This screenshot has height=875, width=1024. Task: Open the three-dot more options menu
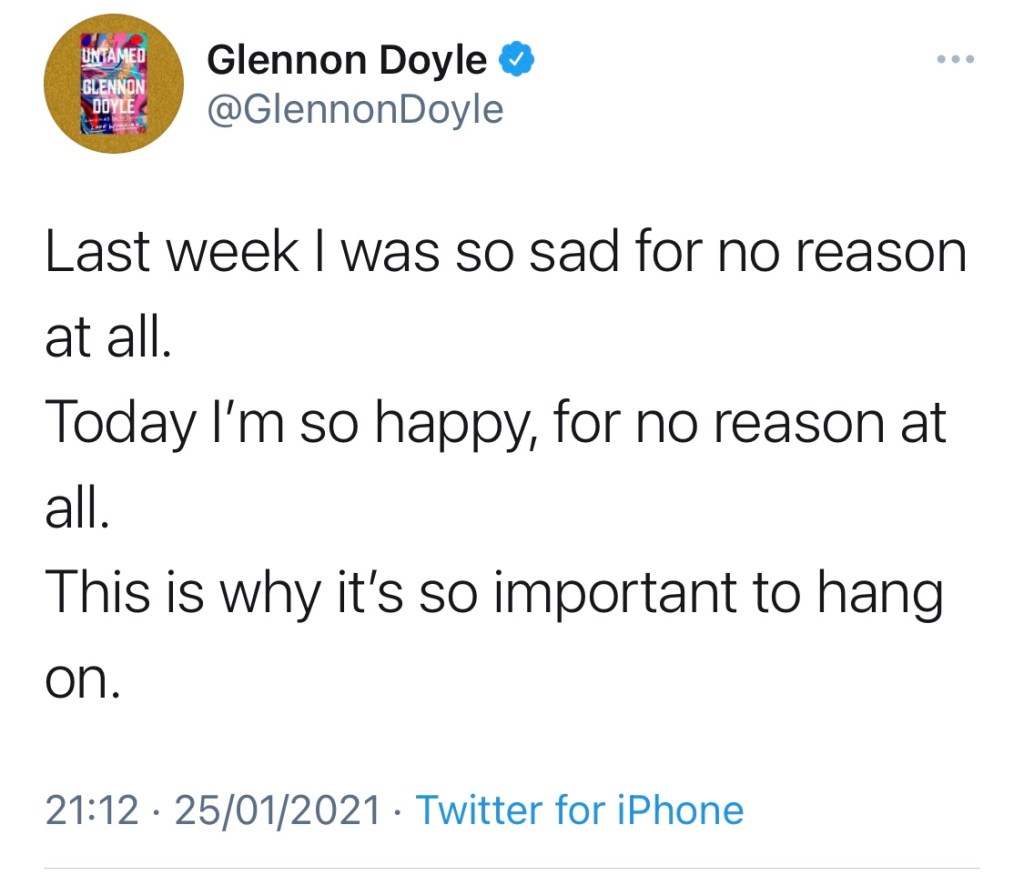955,61
